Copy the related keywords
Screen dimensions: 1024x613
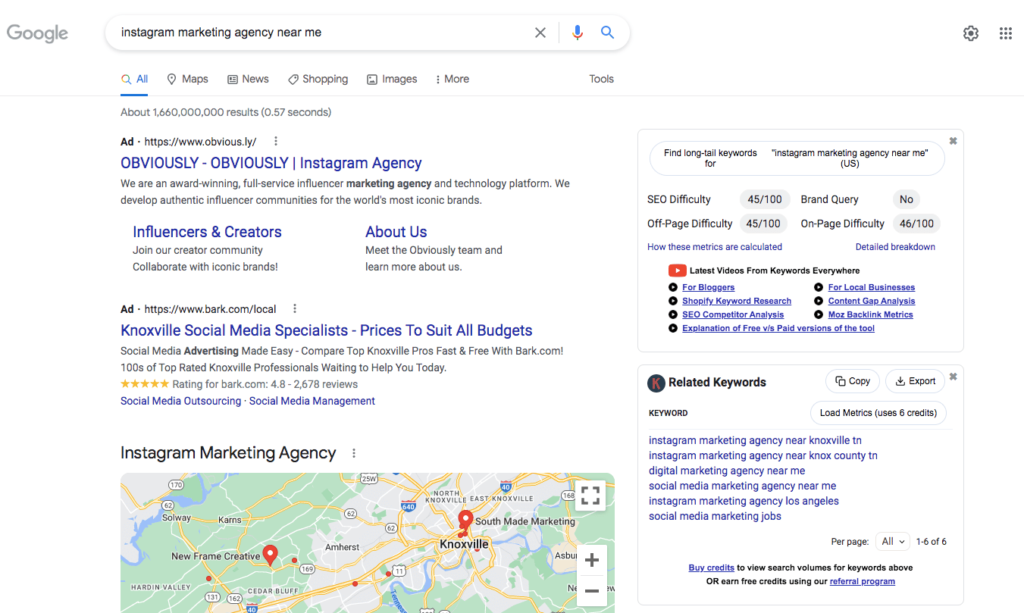852,381
